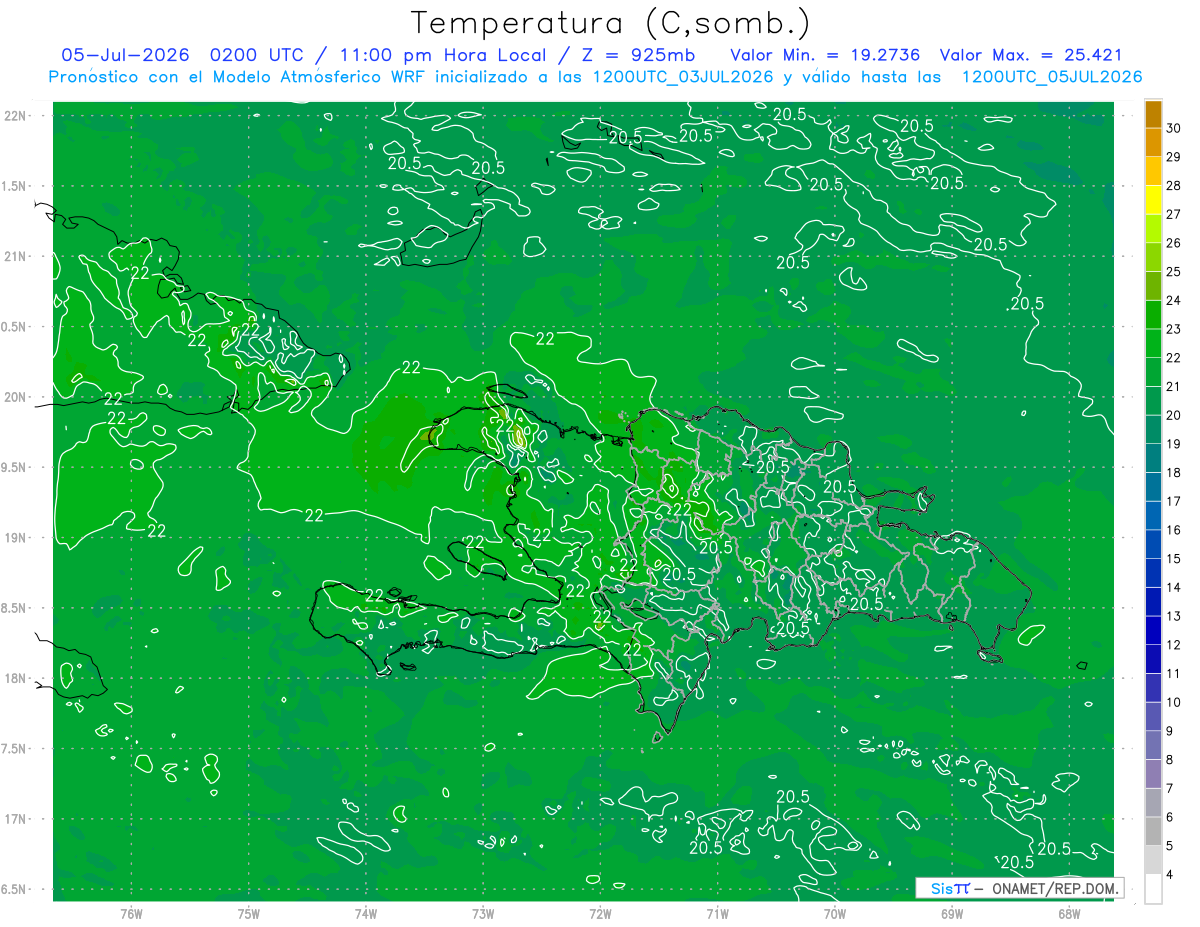Image resolution: width=1200 pixels, height=927 pixels.
Task: Click the legend value "8"
Action: (1170, 760)
